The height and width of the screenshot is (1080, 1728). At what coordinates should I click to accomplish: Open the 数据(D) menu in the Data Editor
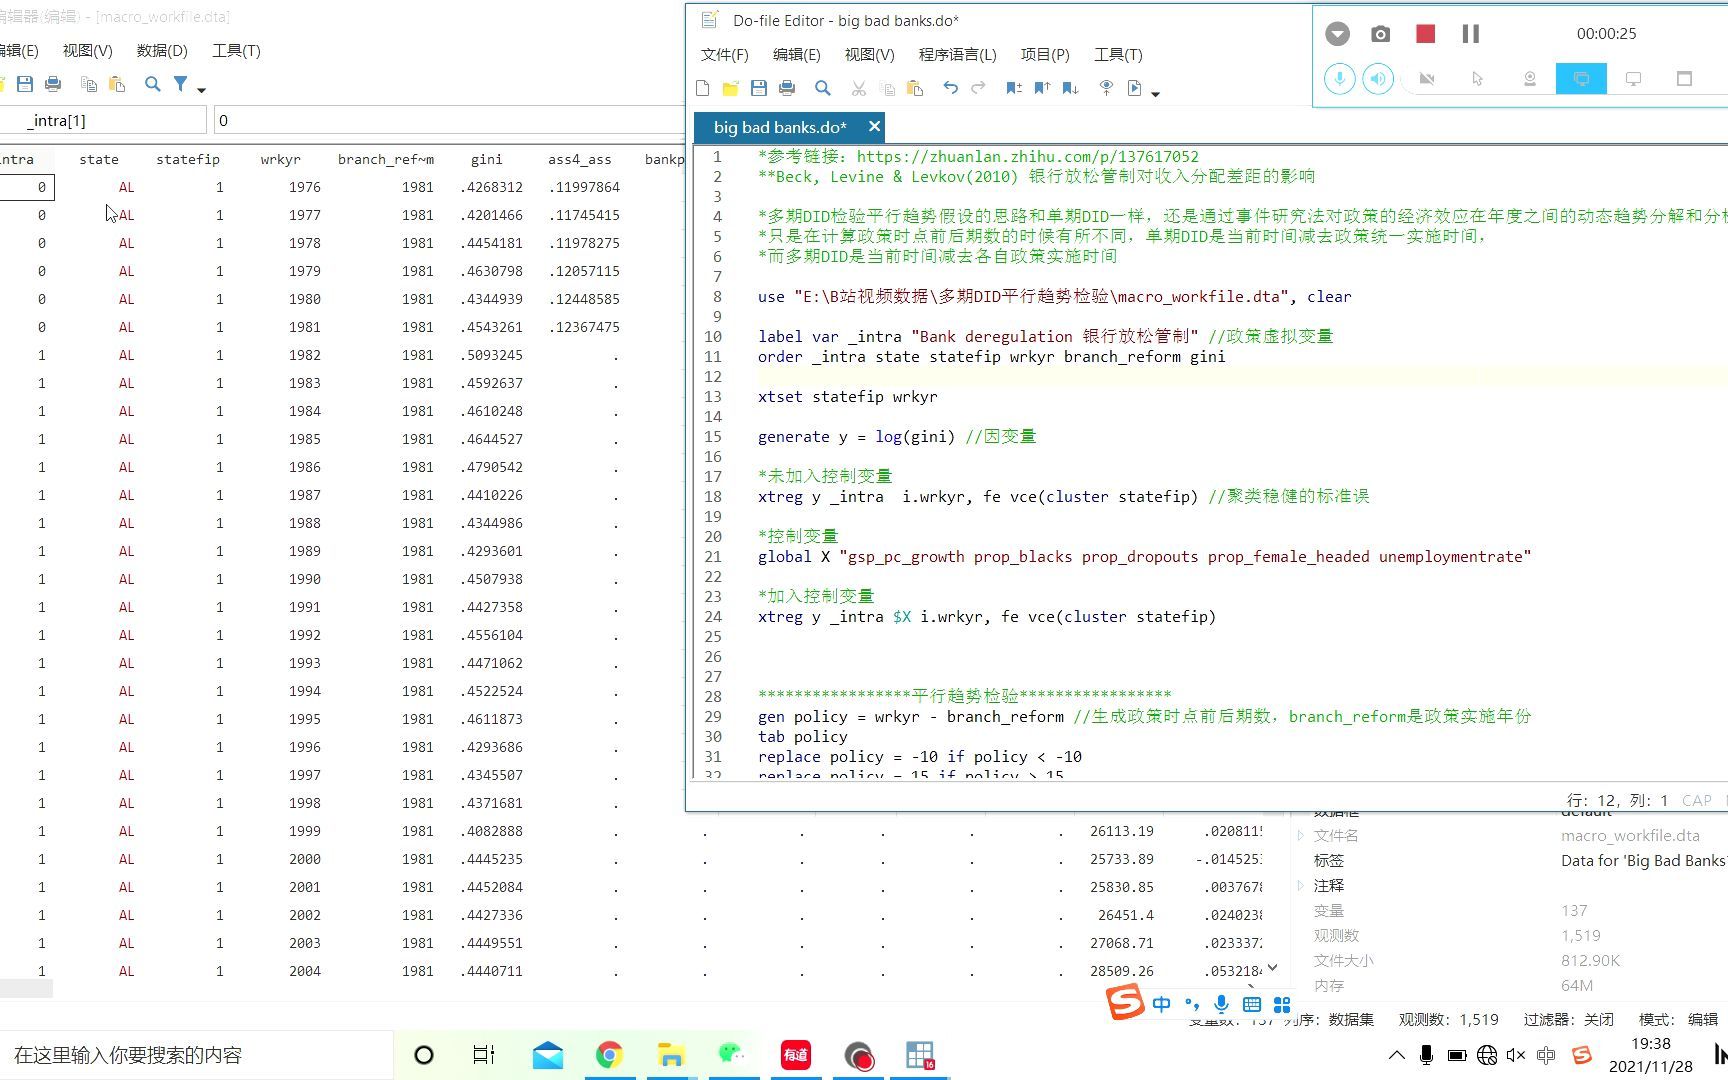coord(161,50)
